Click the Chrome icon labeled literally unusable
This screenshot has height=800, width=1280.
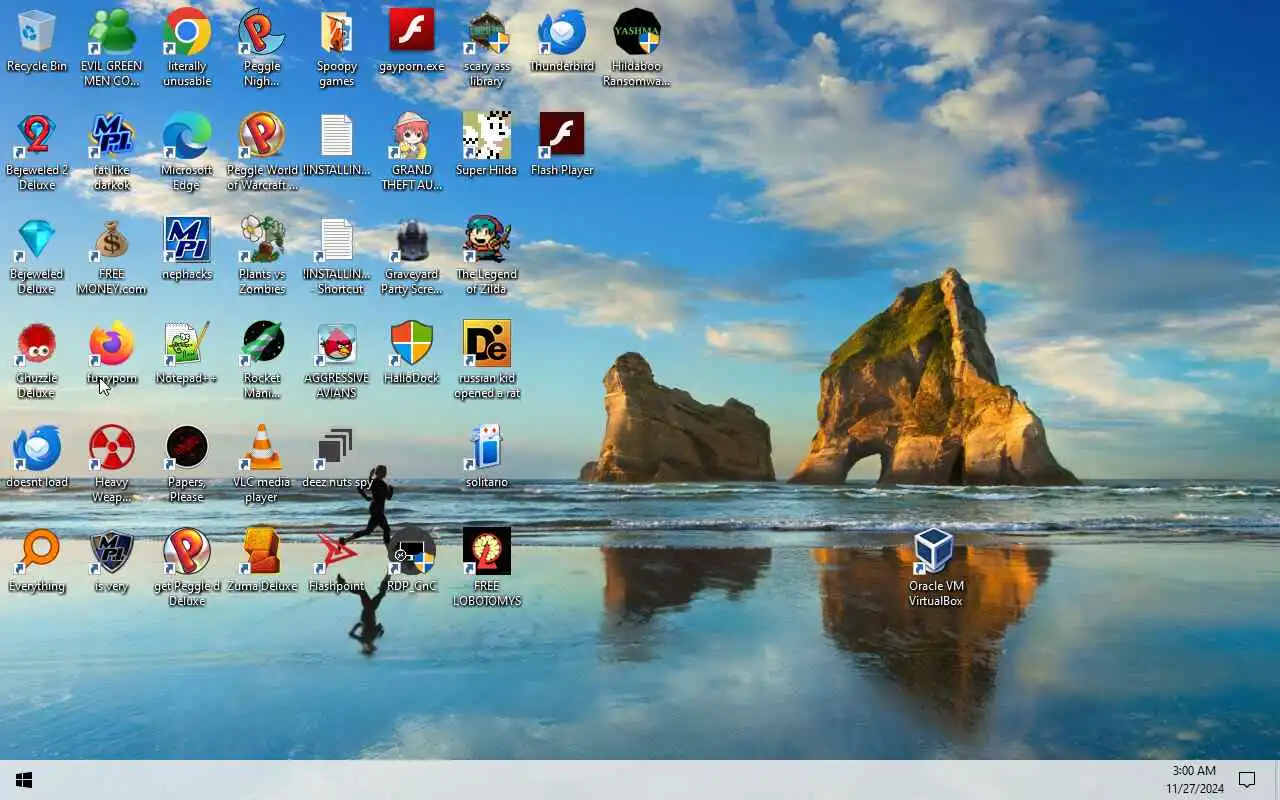point(187,33)
